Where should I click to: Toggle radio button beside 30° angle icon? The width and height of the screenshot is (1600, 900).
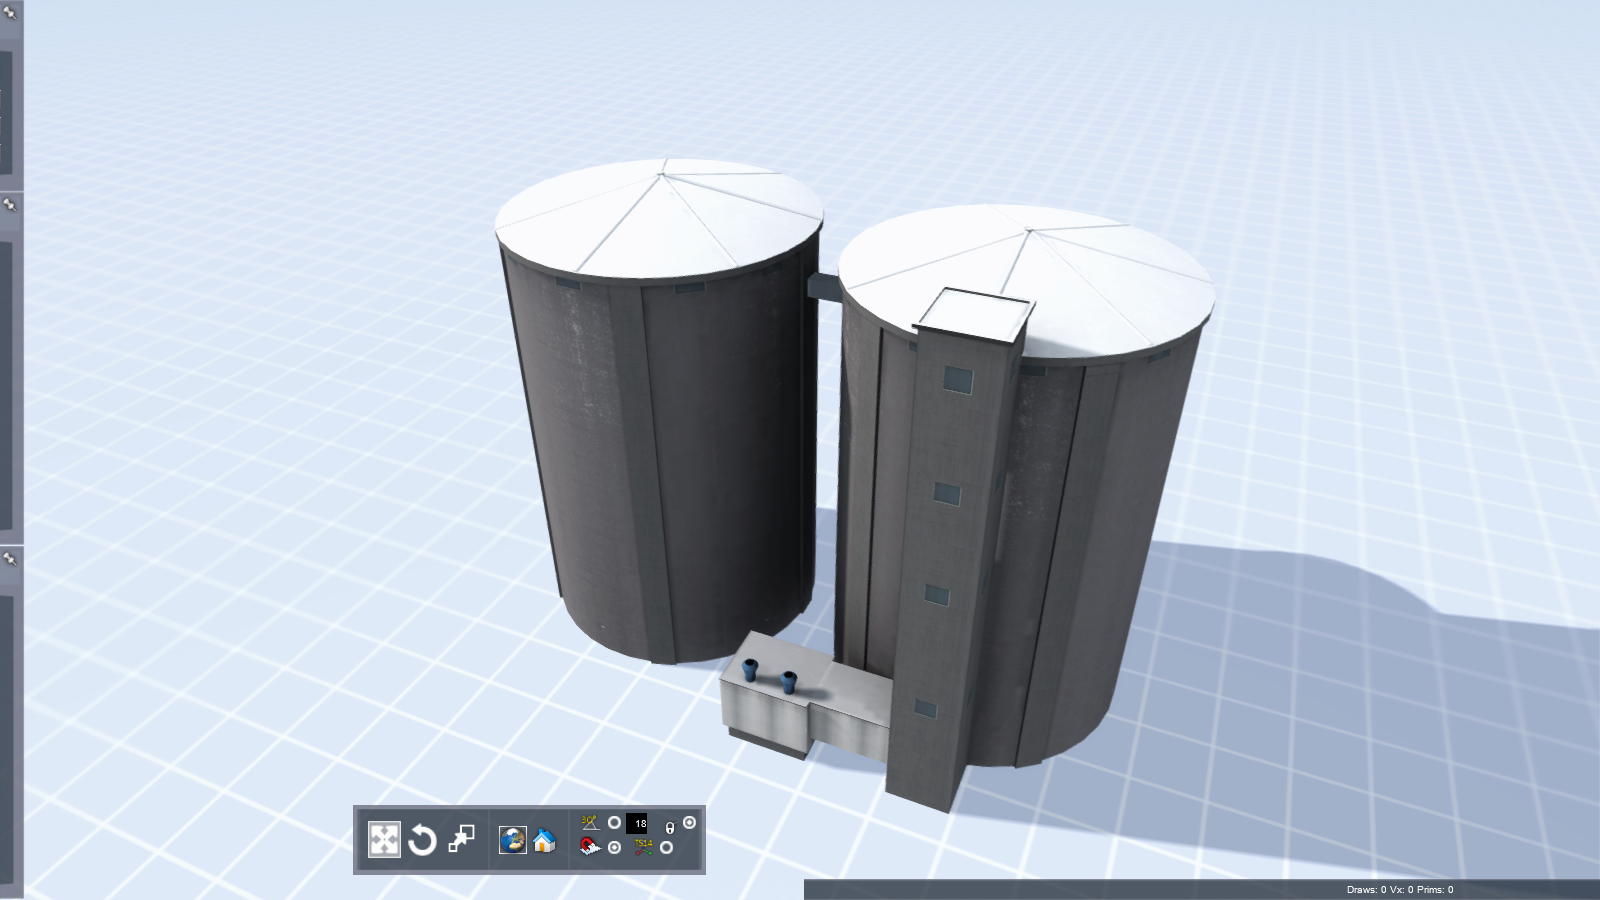tap(614, 823)
